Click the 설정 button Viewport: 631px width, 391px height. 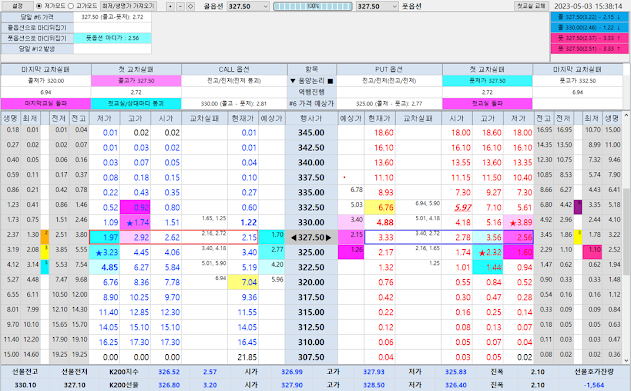pyautogui.click(x=17, y=6)
